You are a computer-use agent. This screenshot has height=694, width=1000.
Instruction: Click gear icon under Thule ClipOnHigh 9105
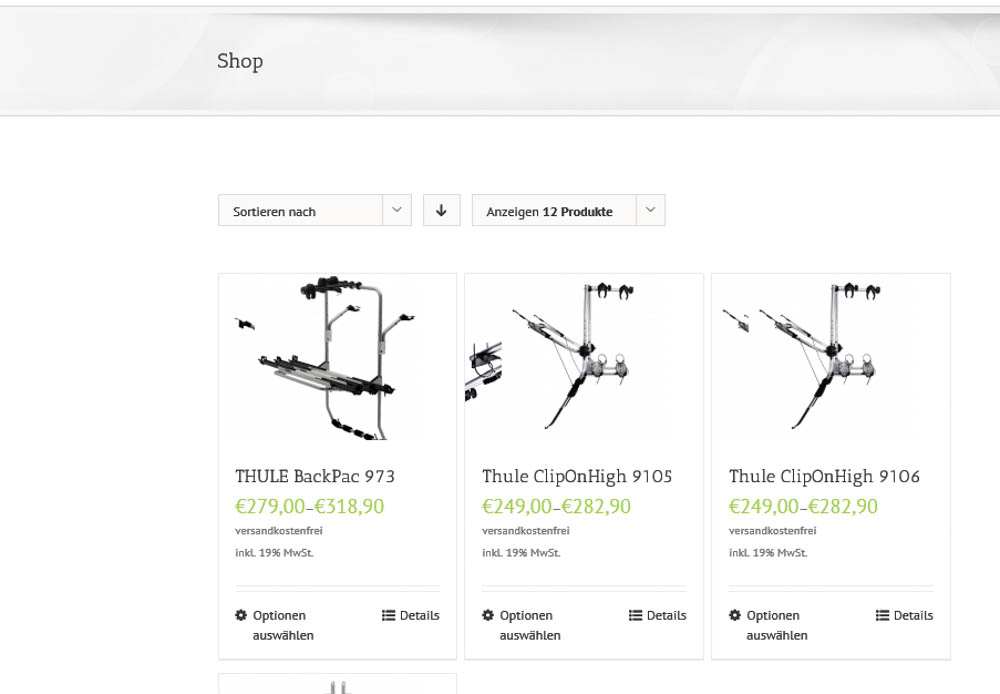(488, 615)
